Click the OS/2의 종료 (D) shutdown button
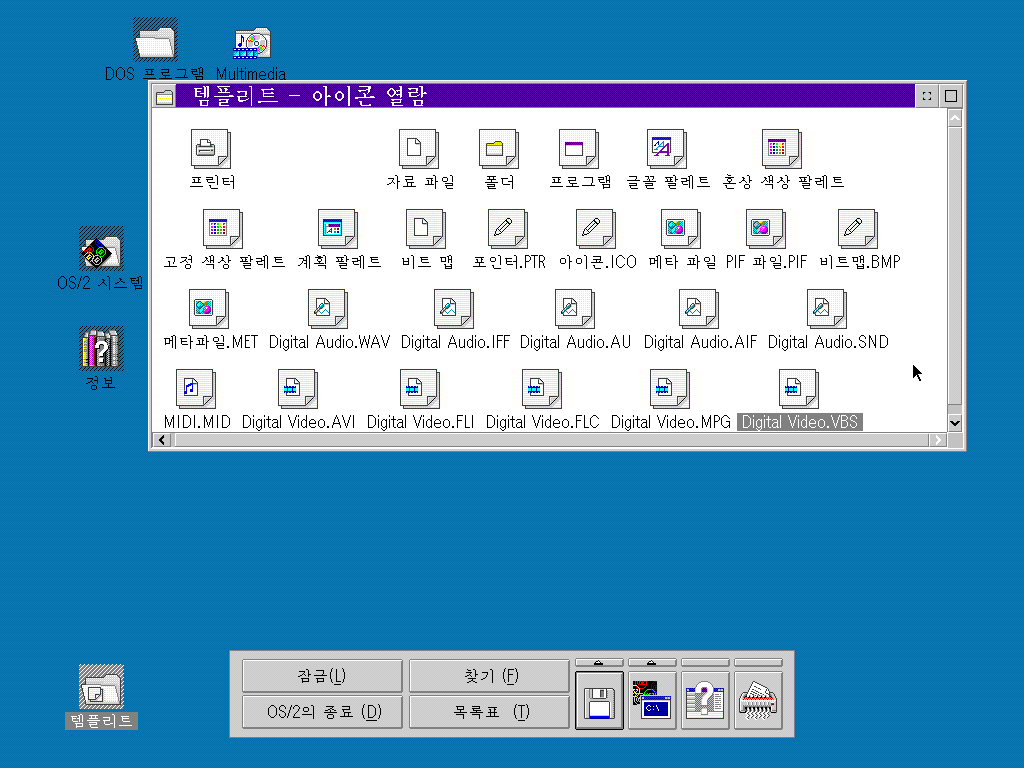The height and width of the screenshot is (768, 1024). (x=322, y=712)
